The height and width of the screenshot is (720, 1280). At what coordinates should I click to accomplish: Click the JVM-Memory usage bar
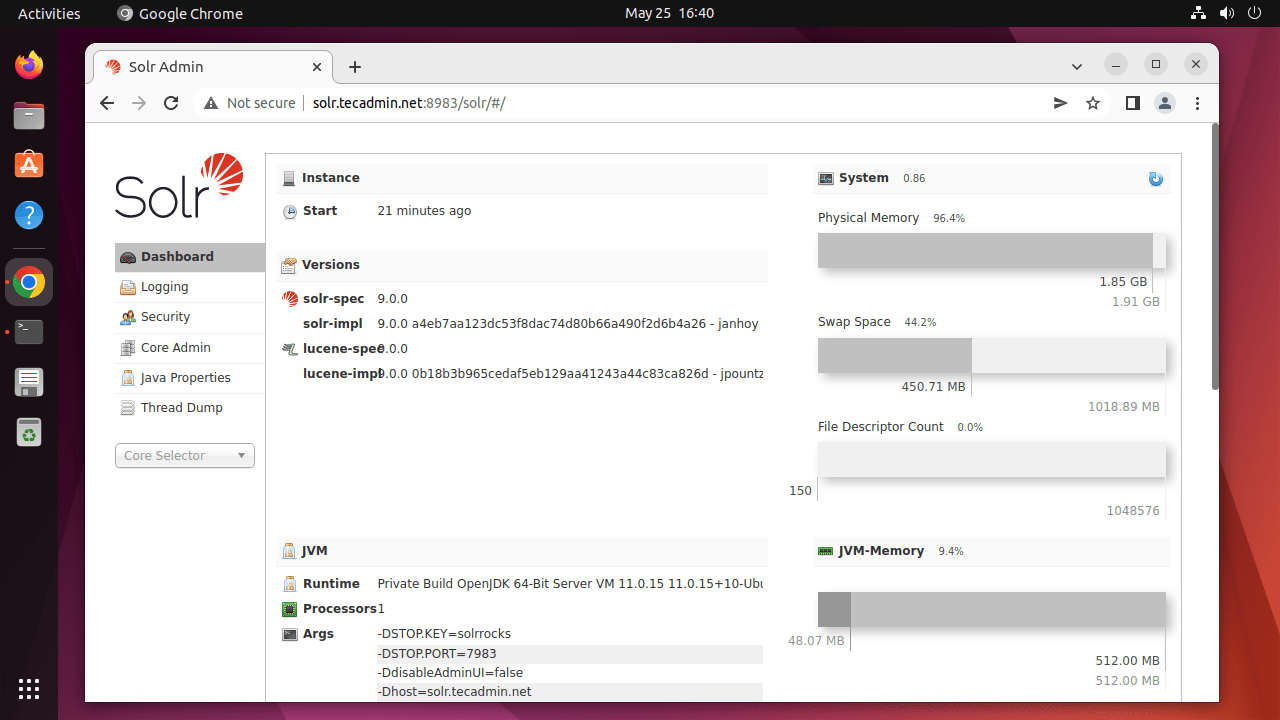coord(992,610)
